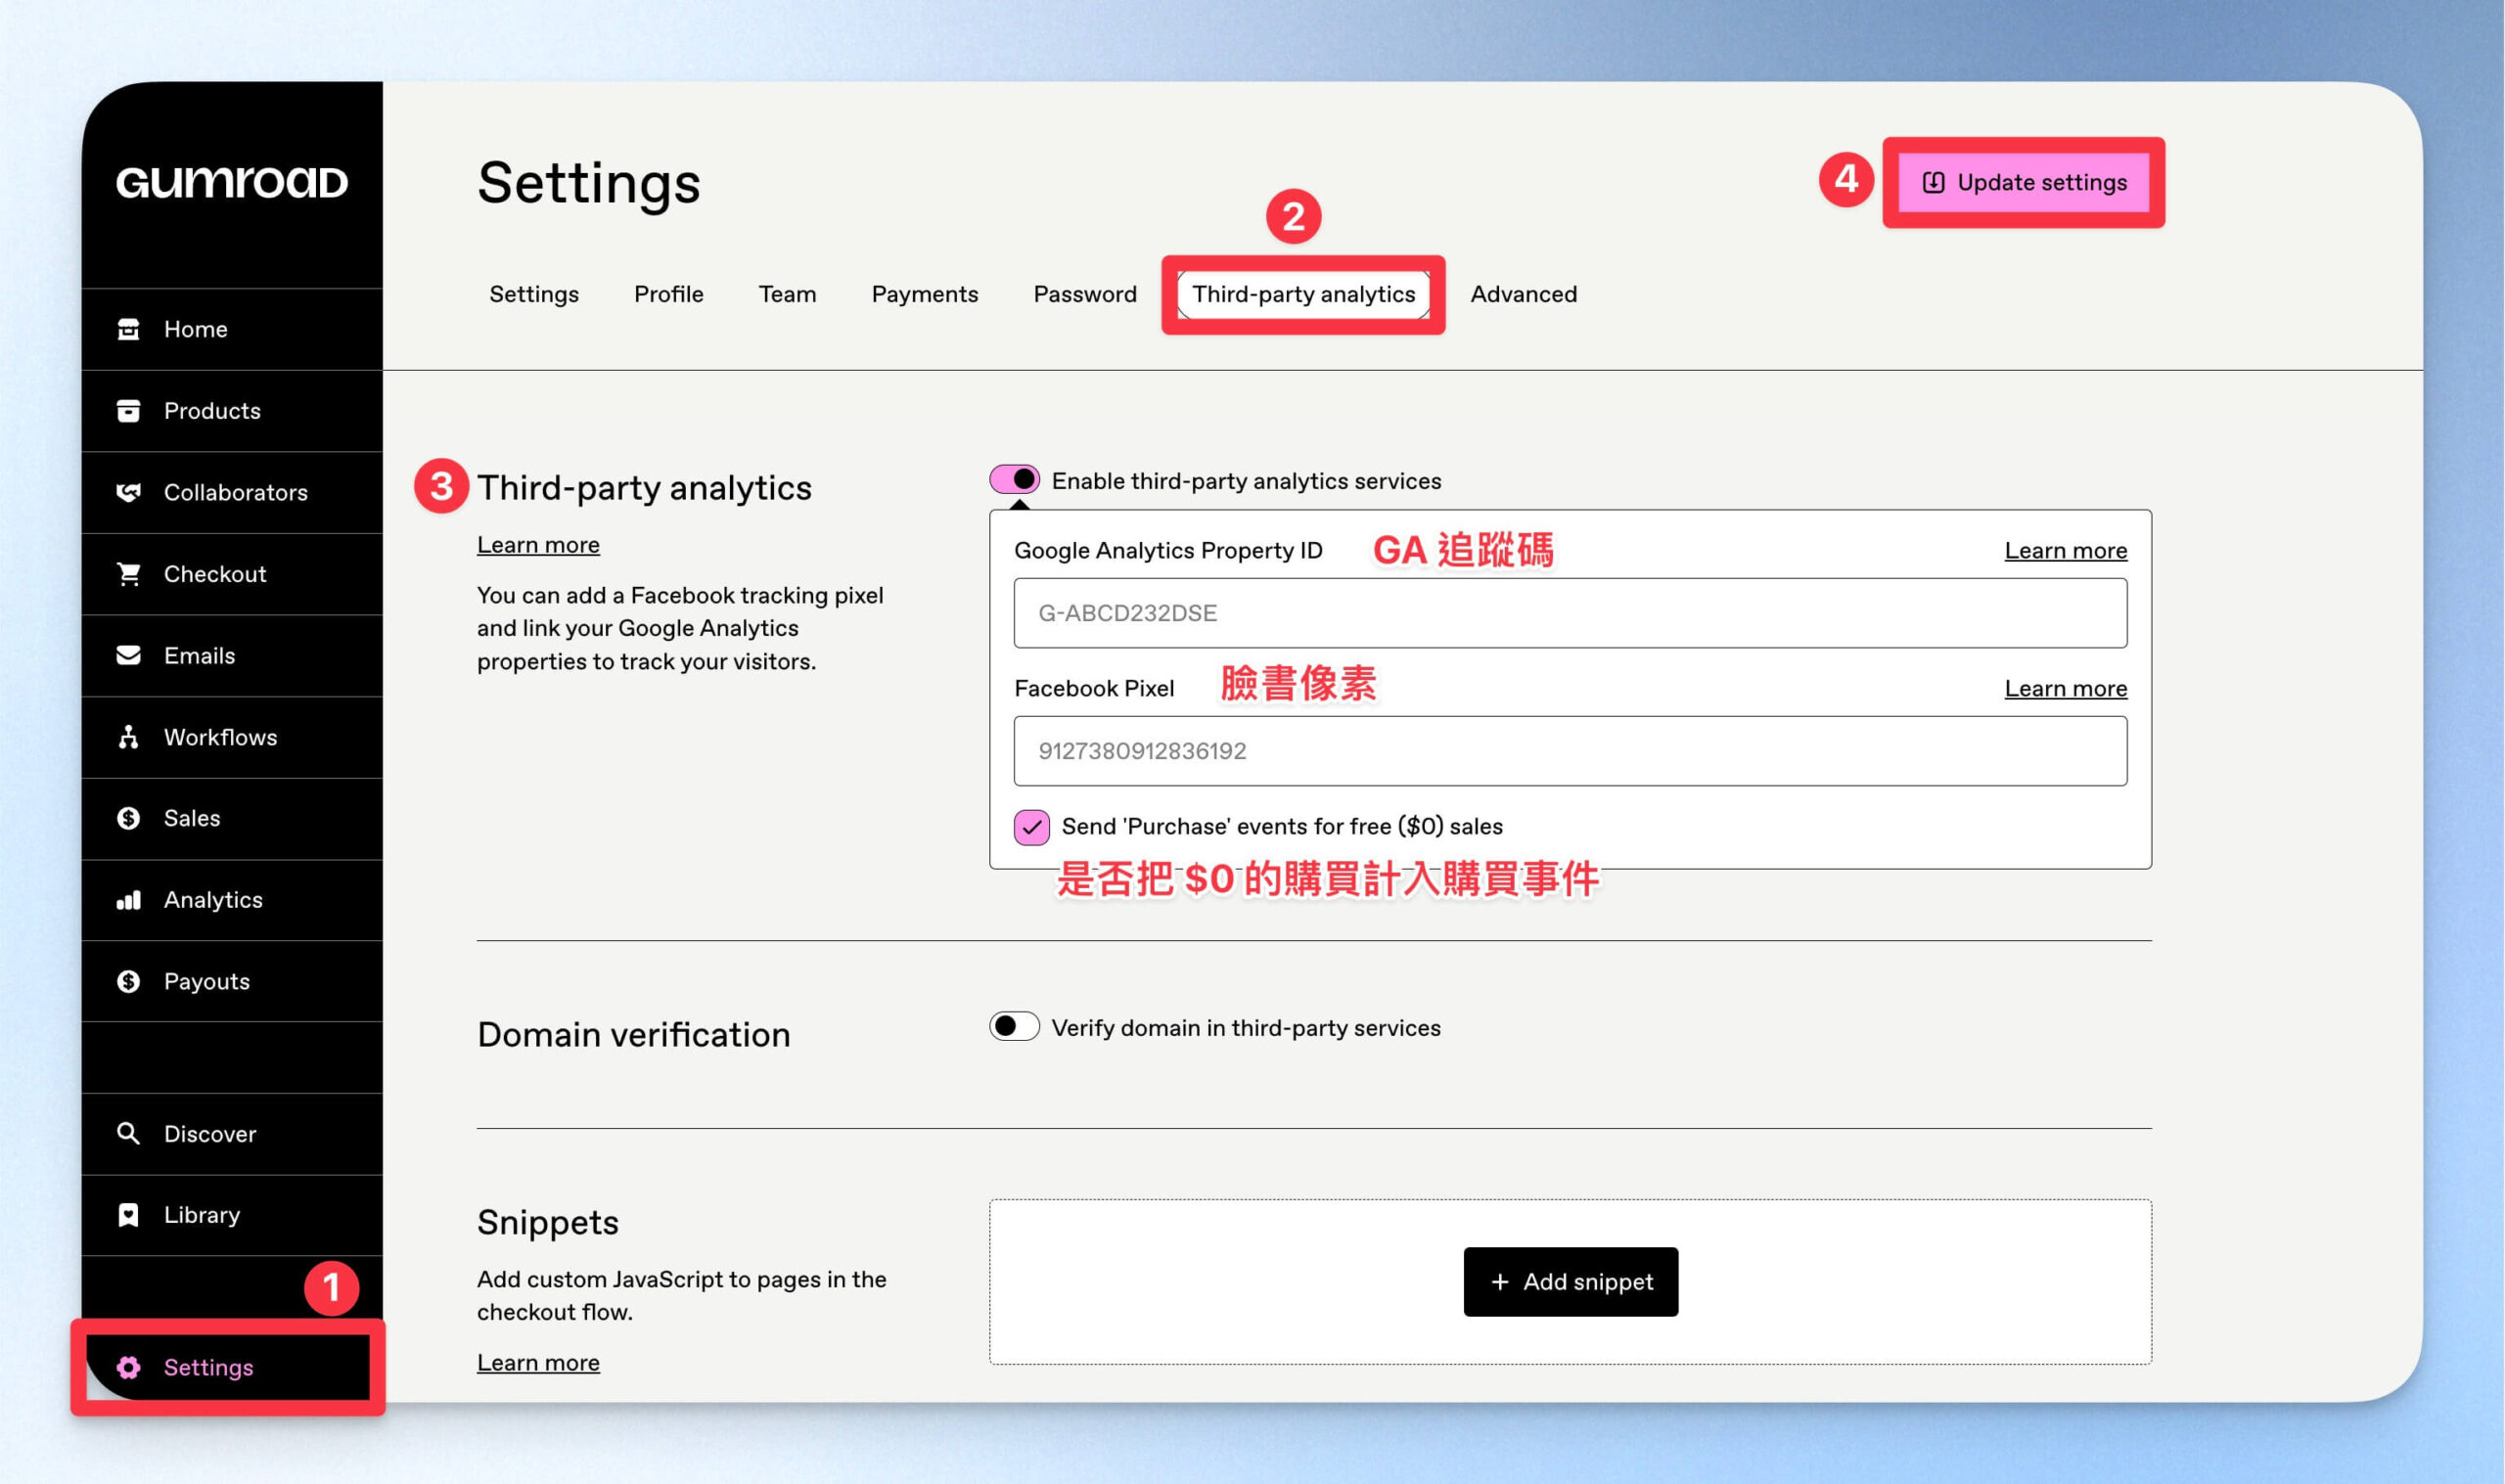Click the Checkout cart icon
Image resolution: width=2505 pixels, height=1484 pixels.
pos(128,574)
